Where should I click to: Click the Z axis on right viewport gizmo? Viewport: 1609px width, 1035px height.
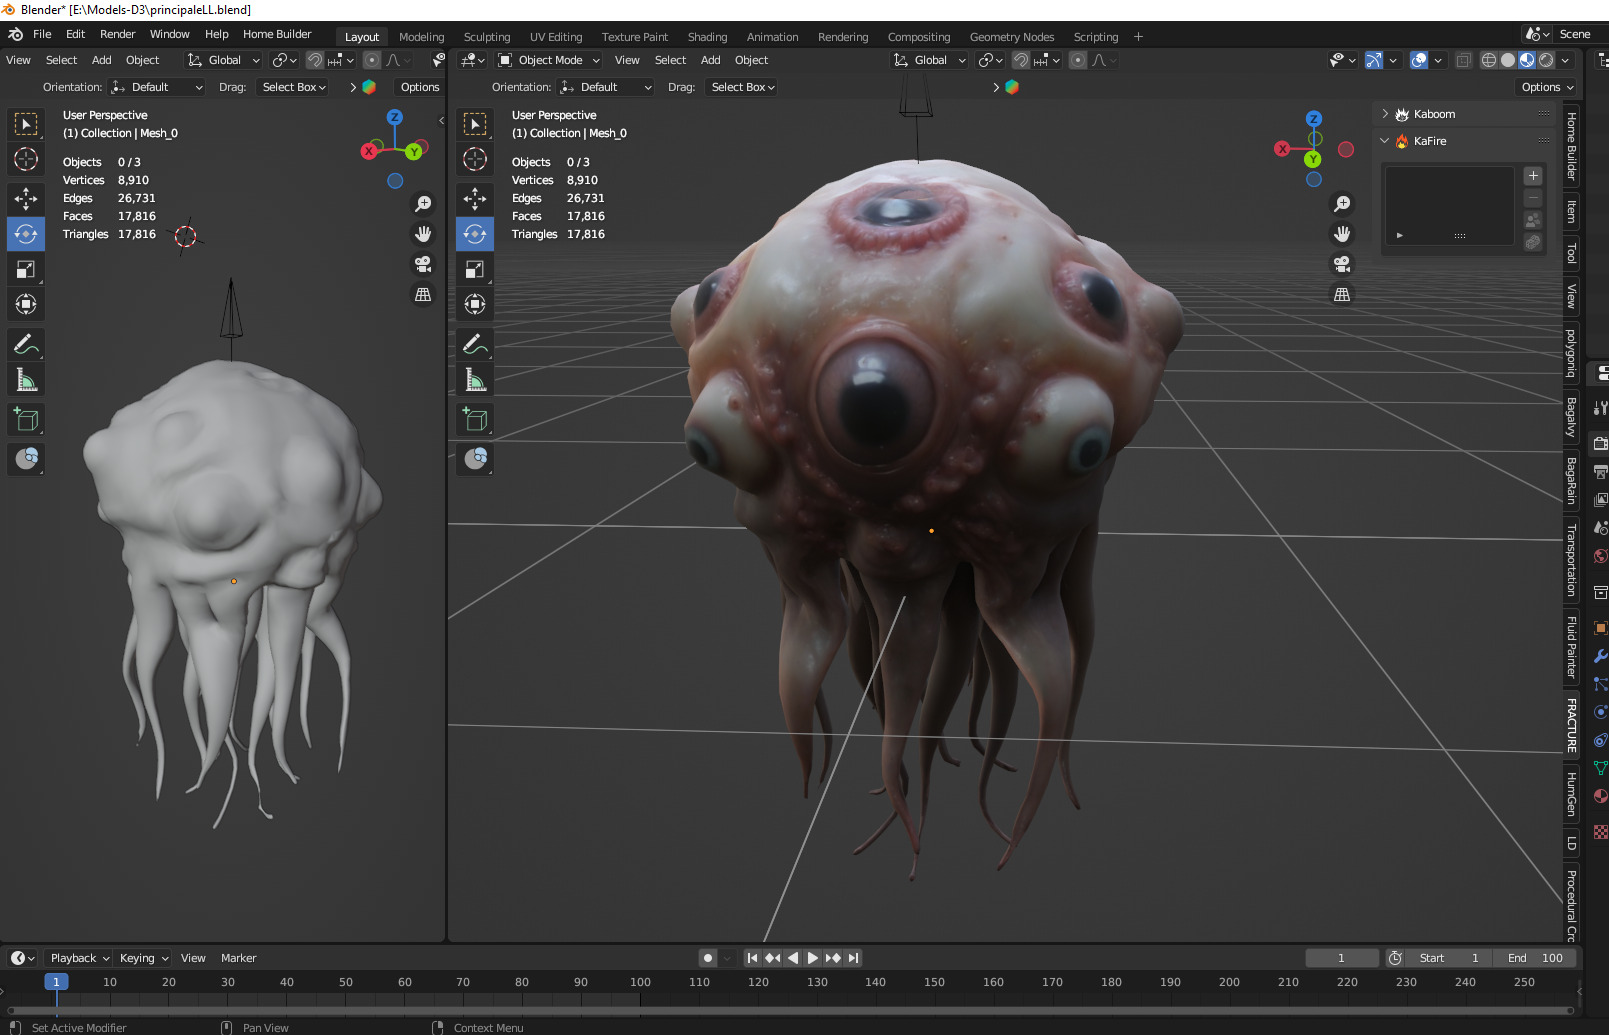pos(1314,119)
